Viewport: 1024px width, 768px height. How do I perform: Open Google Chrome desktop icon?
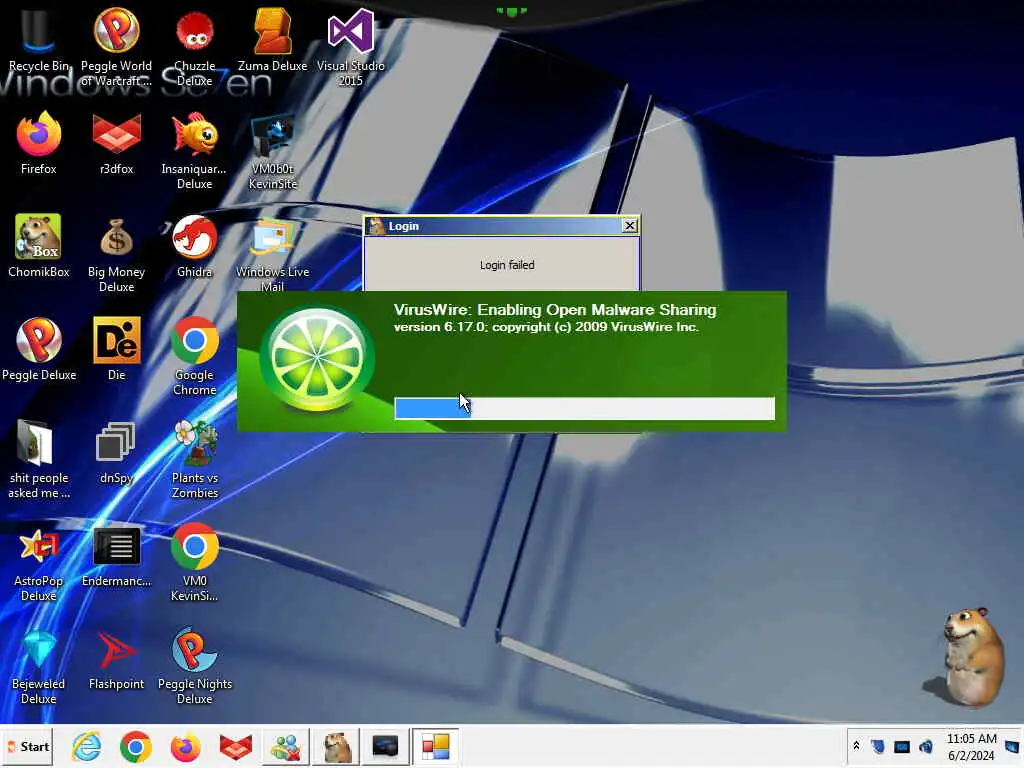[x=195, y=356]
